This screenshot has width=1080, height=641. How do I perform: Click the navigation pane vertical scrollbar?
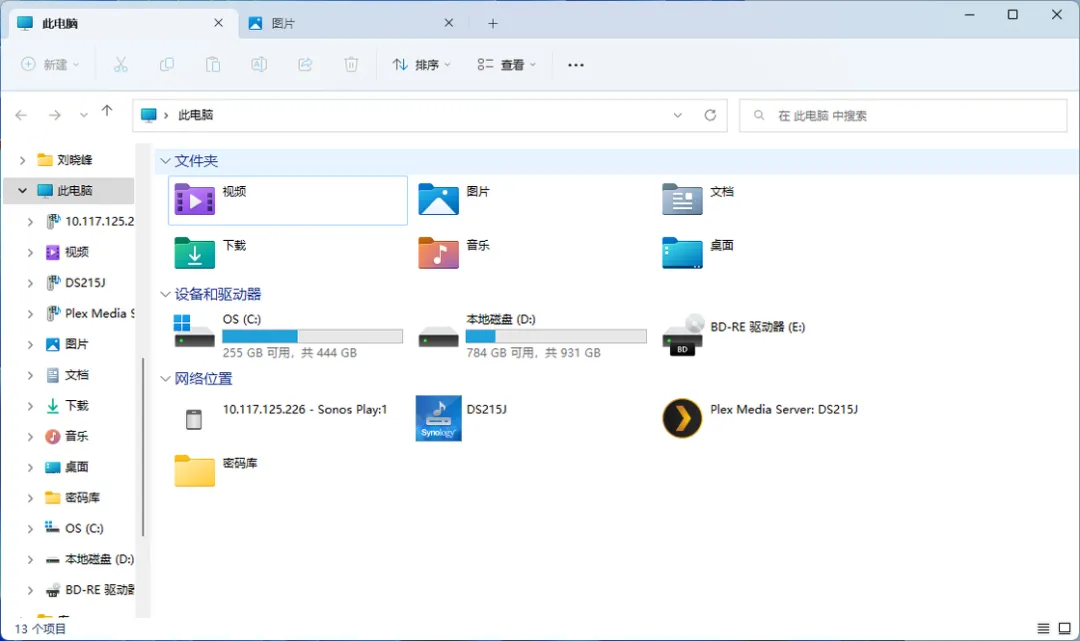[143, 446]
